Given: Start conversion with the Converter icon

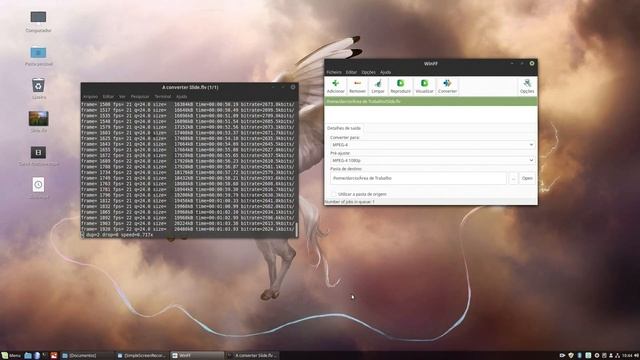Looking at the screenshot, I should click(x=447, y=83).
